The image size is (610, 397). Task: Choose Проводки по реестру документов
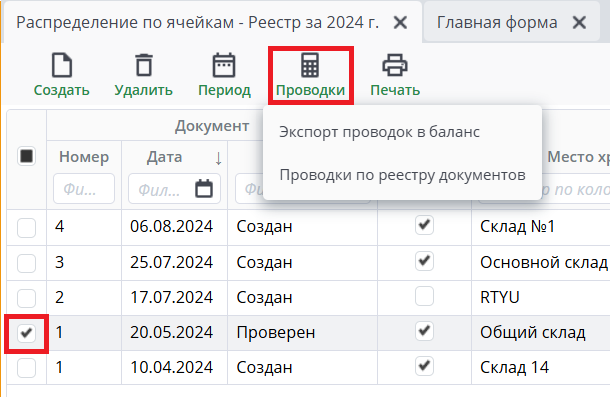pyautogui.click(x=403, y=175)
